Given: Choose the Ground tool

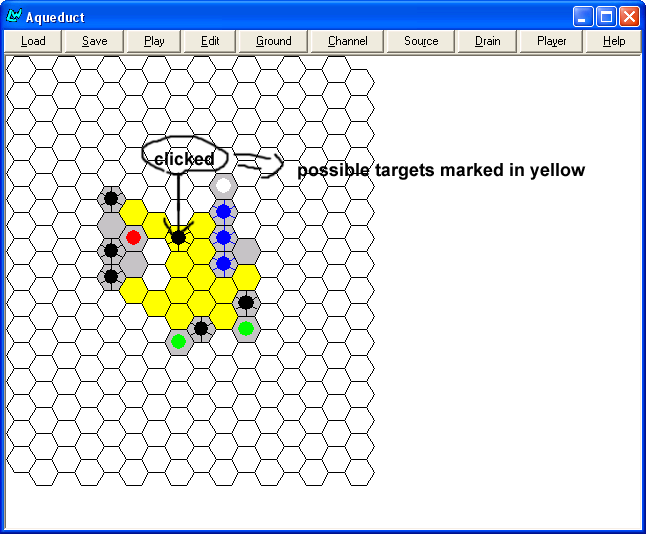Looking at the screenshot, I should pos(273,41).
